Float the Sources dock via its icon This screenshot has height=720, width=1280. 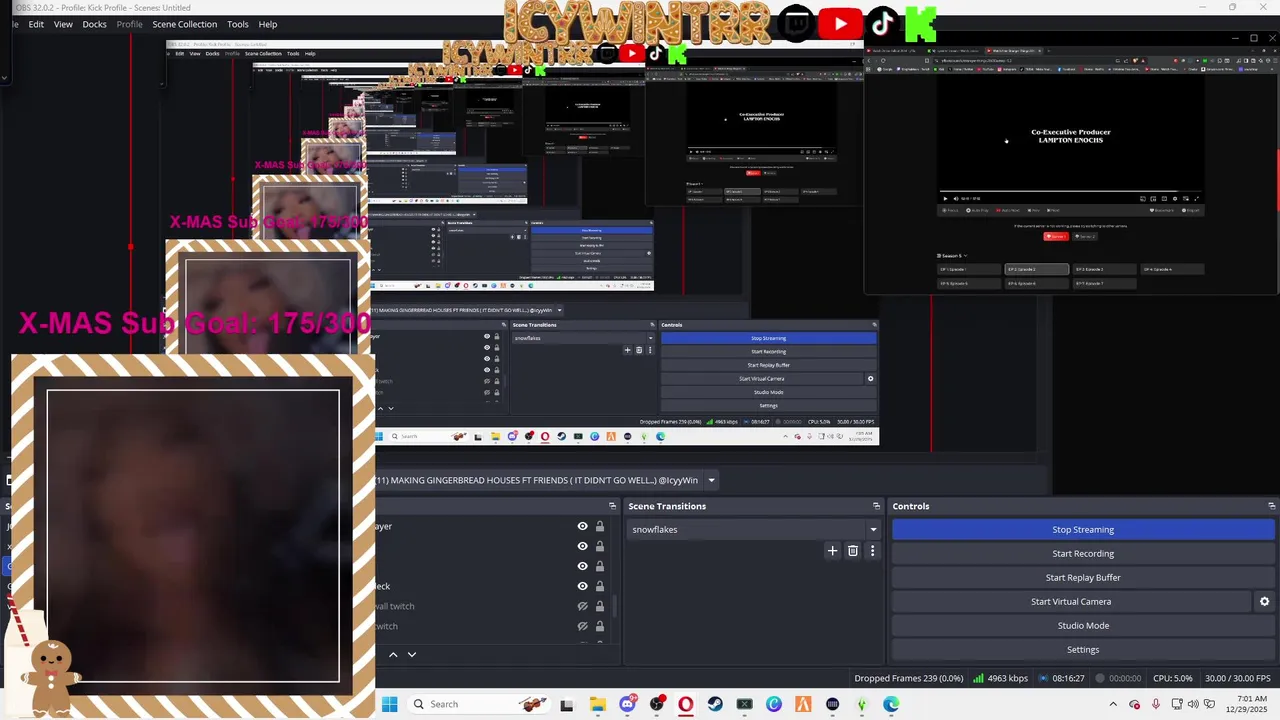pos(612,506)
